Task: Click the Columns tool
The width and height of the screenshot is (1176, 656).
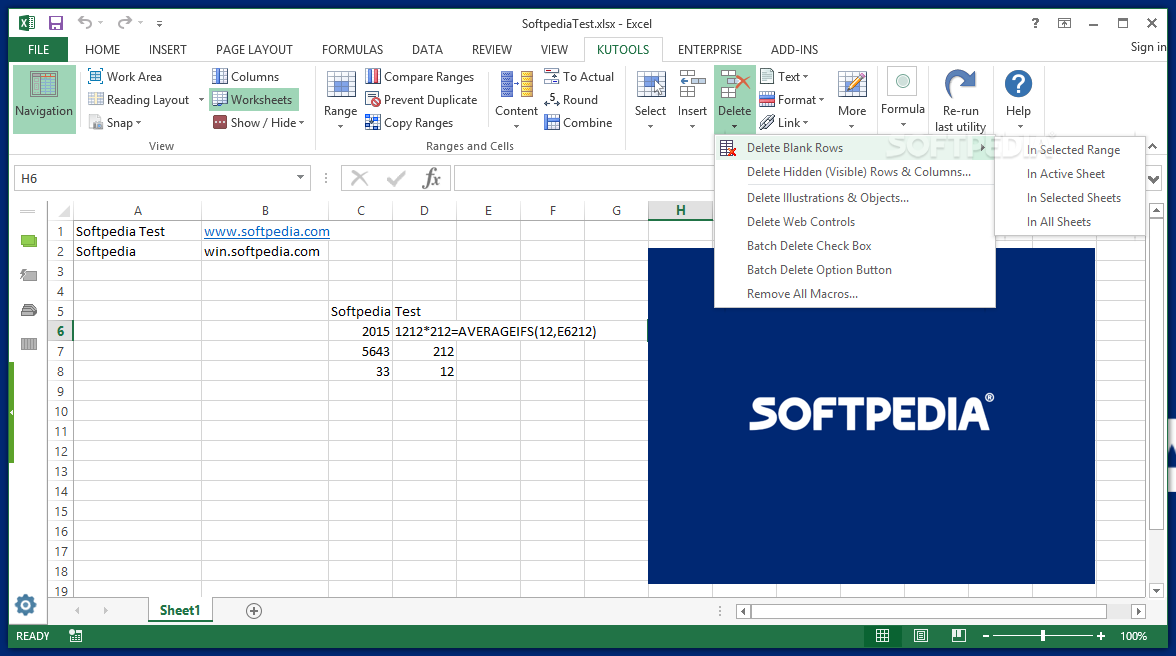Action: (x=245, y=76)
